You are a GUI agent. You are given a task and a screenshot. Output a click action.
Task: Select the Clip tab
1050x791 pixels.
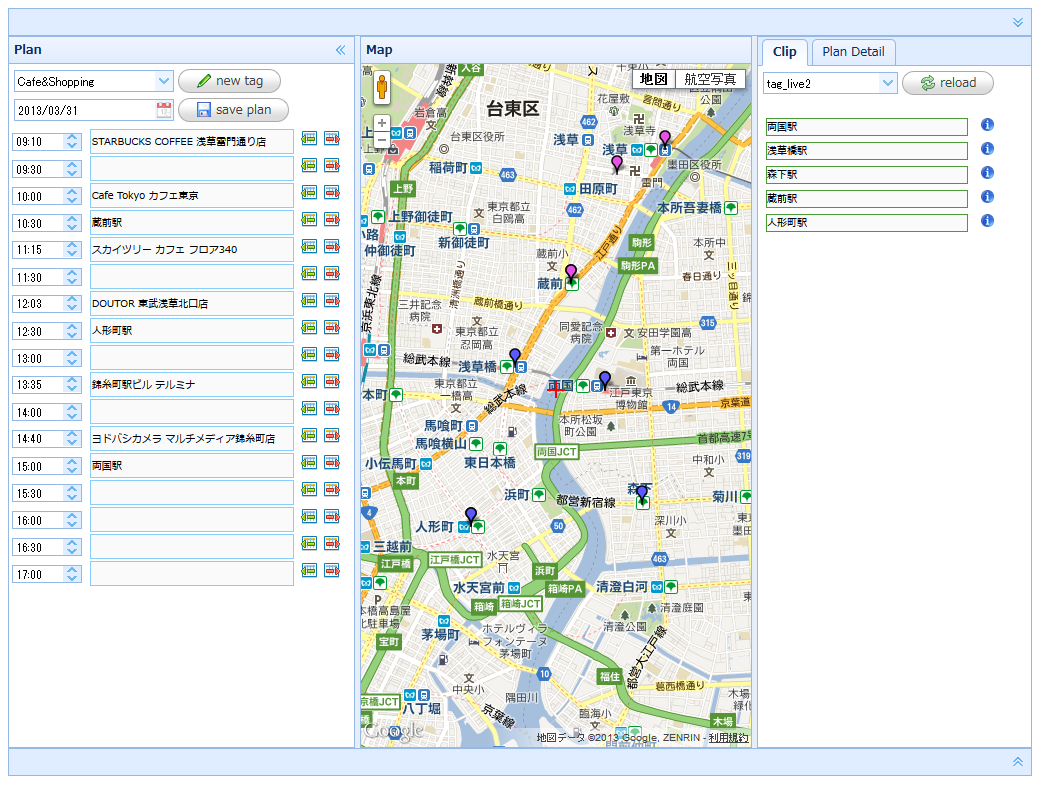pyautogui.click(x=784, y=52)
